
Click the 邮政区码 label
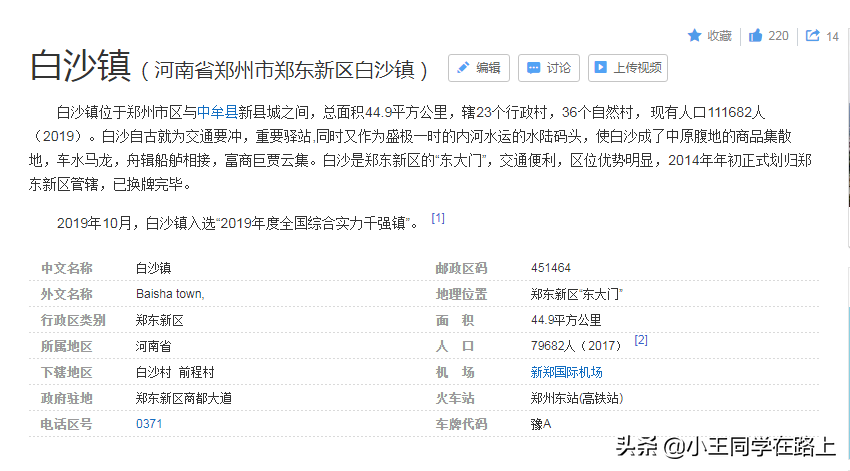pos(461,268)
